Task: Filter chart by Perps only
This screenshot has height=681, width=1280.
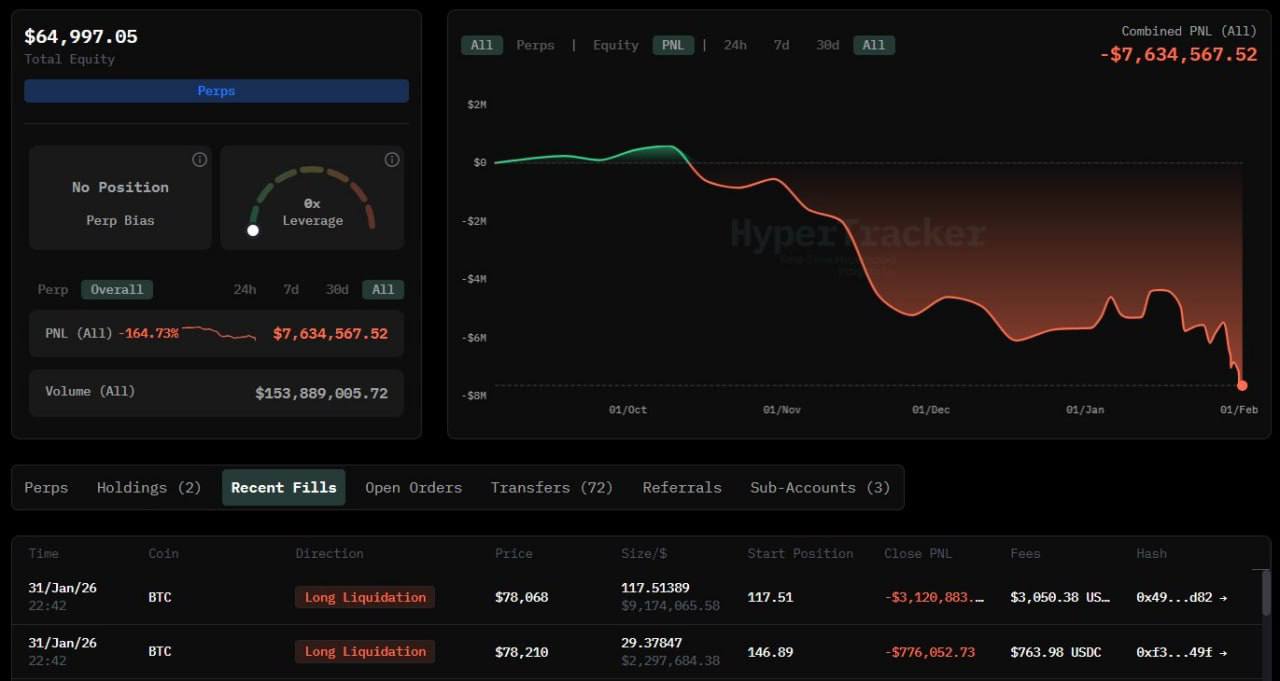Action: (535, 45)
